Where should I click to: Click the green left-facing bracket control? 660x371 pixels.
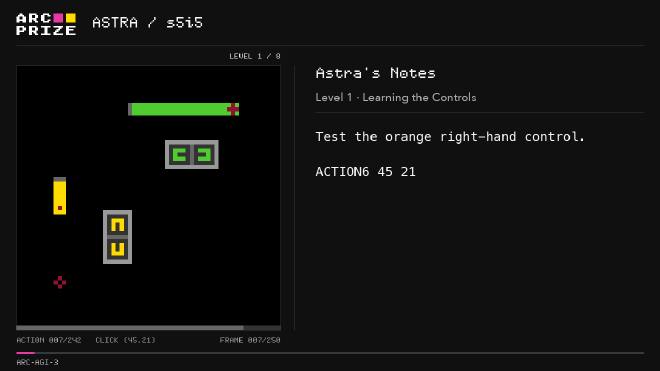[x=180, y=155]
